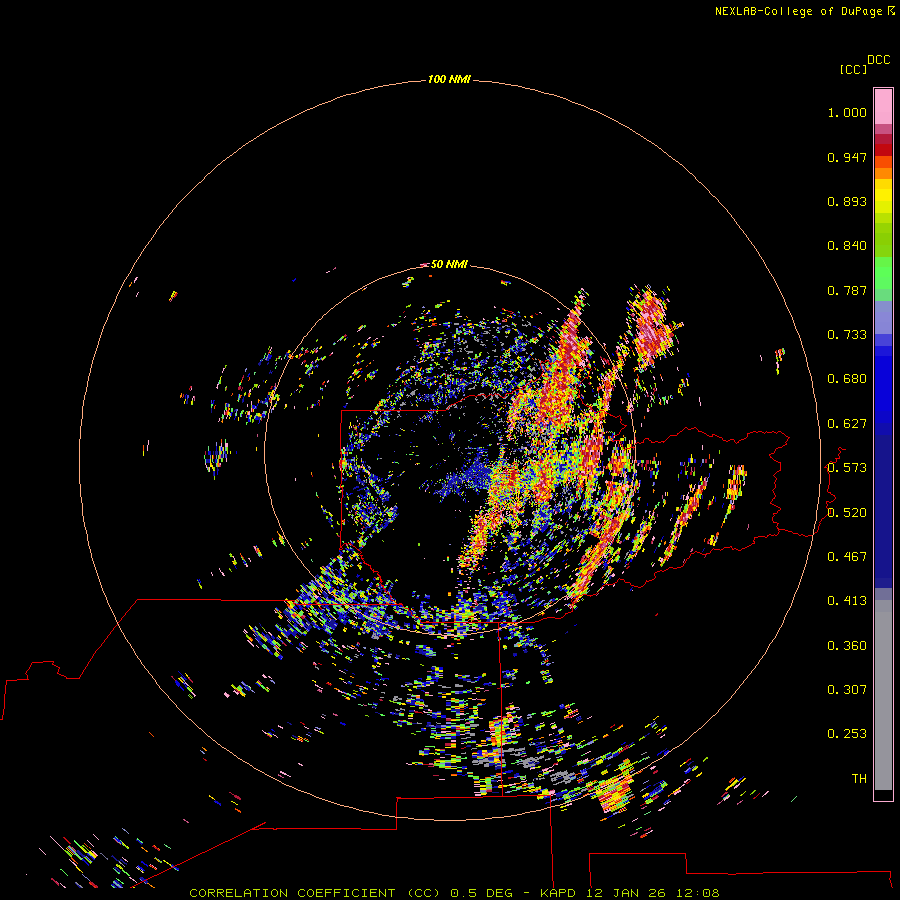Image resolution: width=900 pixels, height=900 pixels.
Task: Click the pink swatch on the color bar
Action: tap(883, 107)
